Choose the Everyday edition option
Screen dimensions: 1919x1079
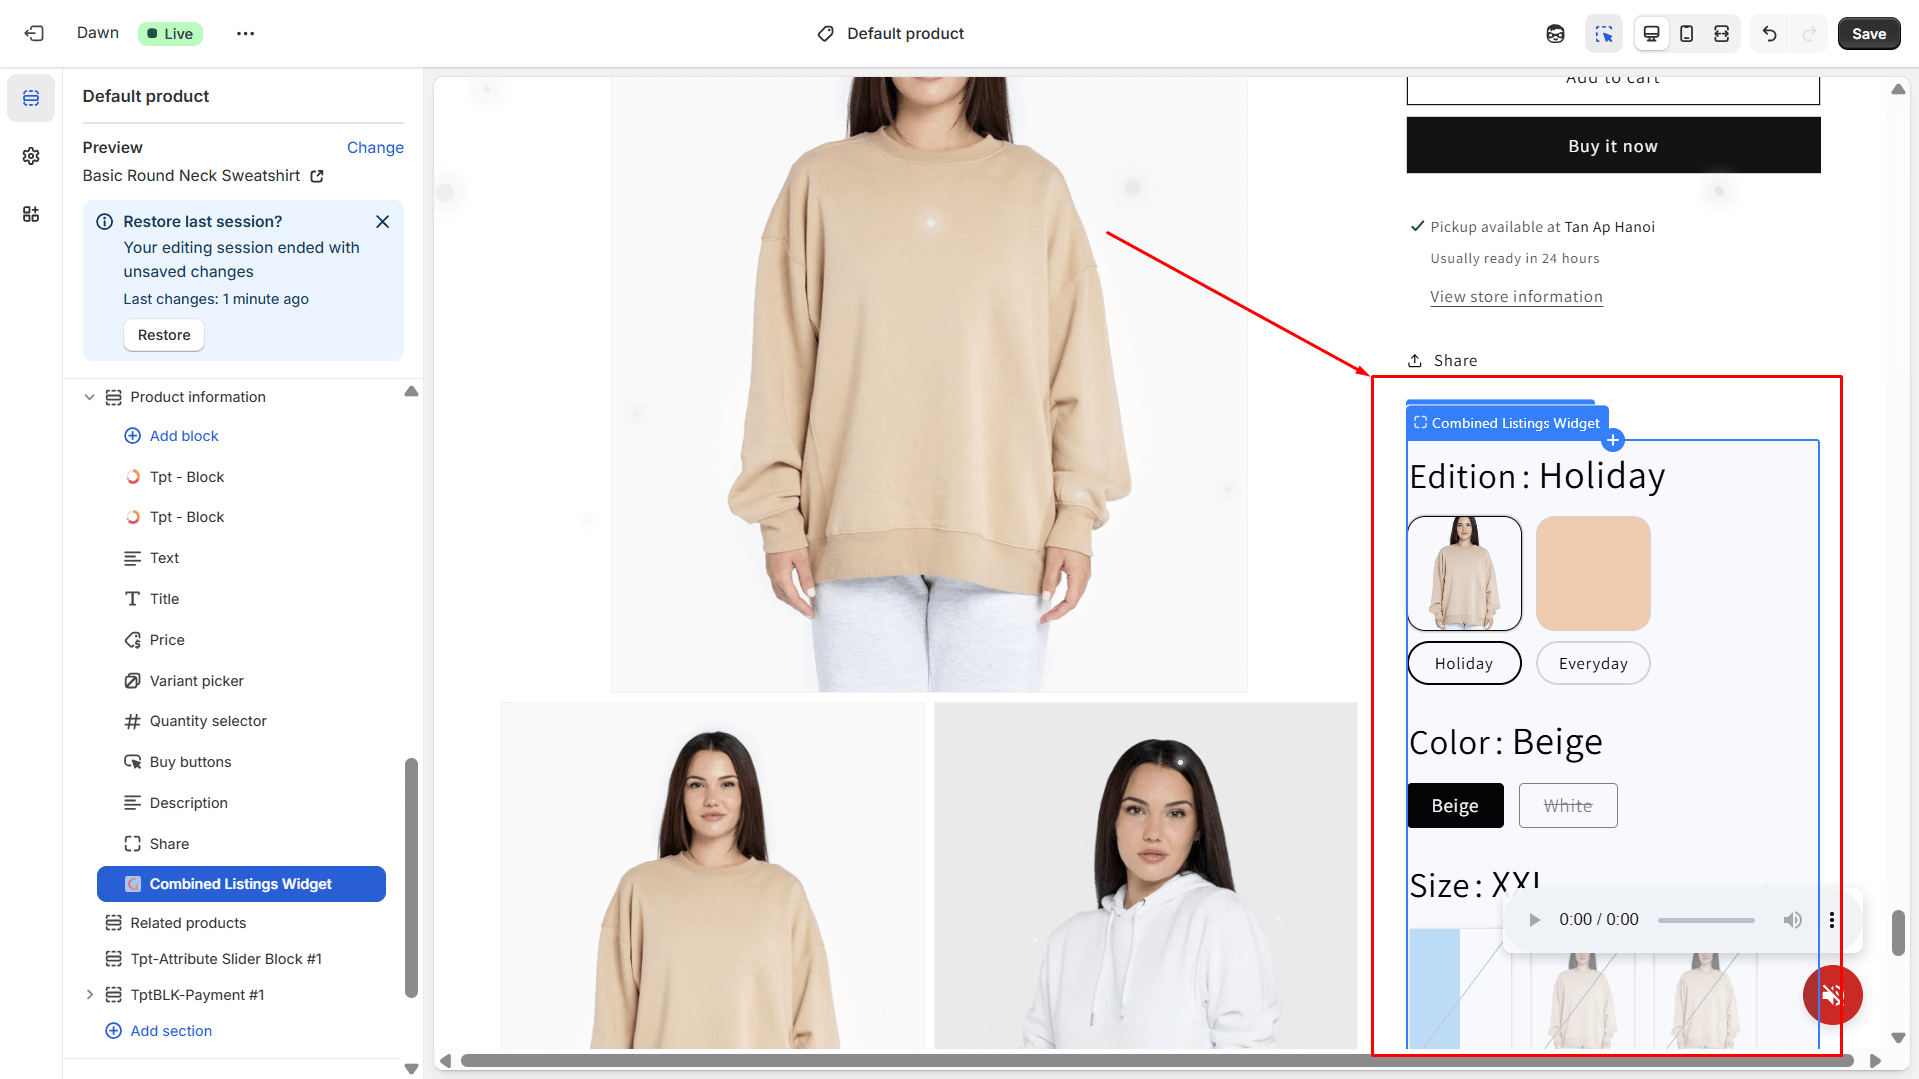point(1593,663)
